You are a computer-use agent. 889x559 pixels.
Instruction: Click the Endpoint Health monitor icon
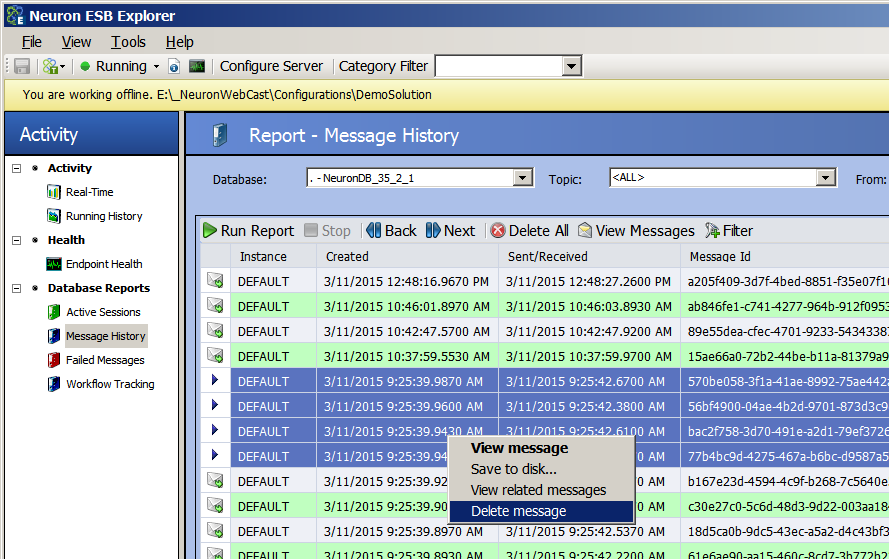pos(54,264)
